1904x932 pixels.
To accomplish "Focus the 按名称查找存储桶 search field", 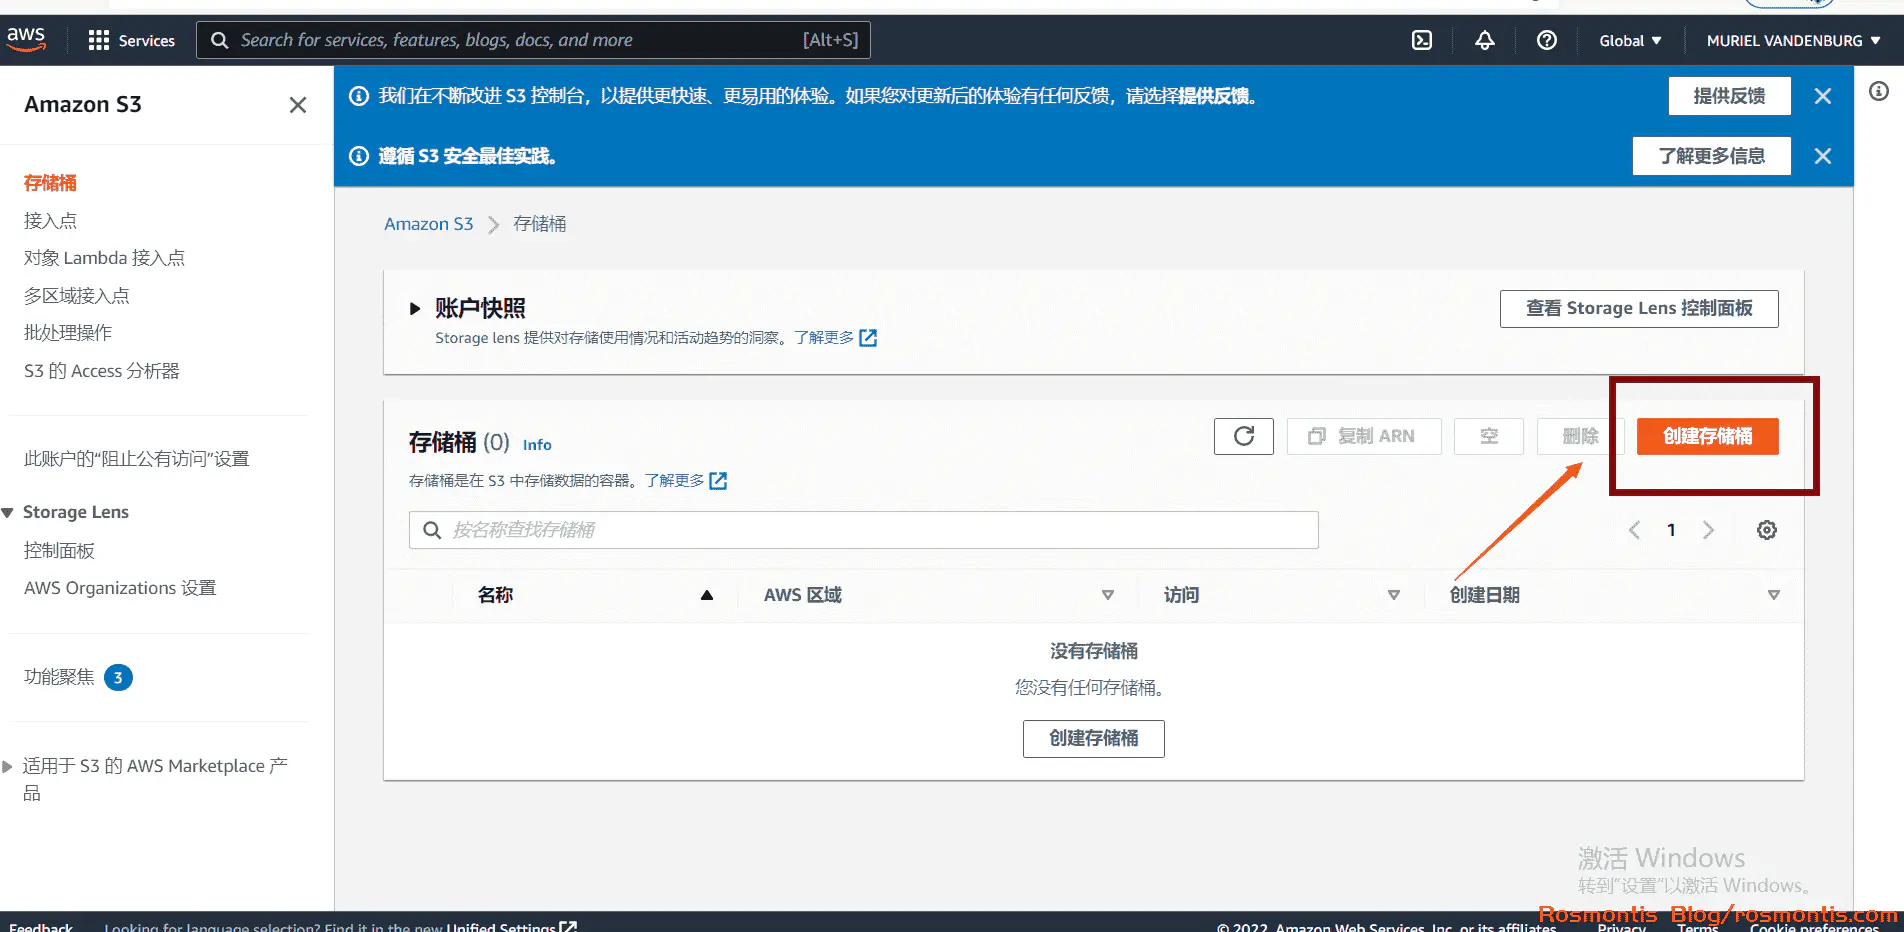I will point(864,530).
